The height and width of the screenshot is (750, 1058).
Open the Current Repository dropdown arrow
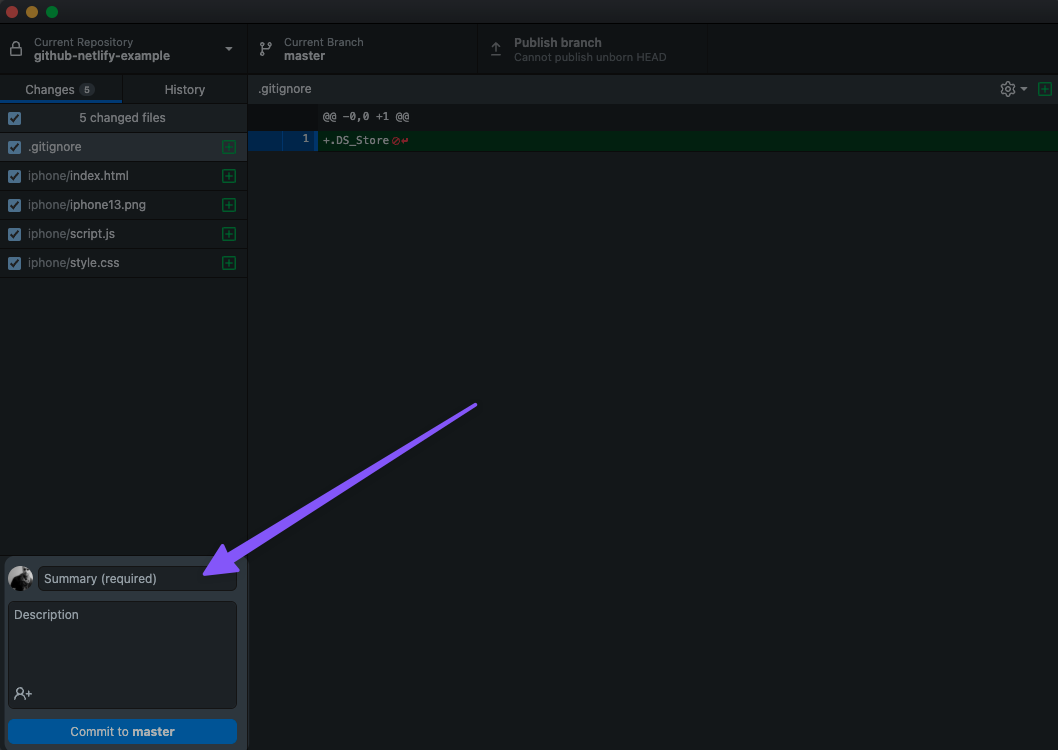(229, 49)
